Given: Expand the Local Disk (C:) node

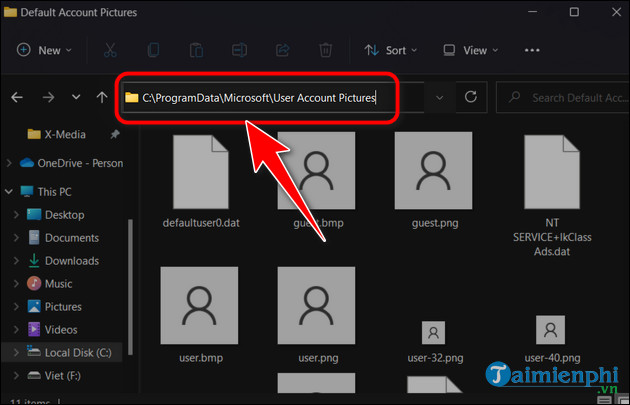Looking at the screenshot, I should (16, 352).
